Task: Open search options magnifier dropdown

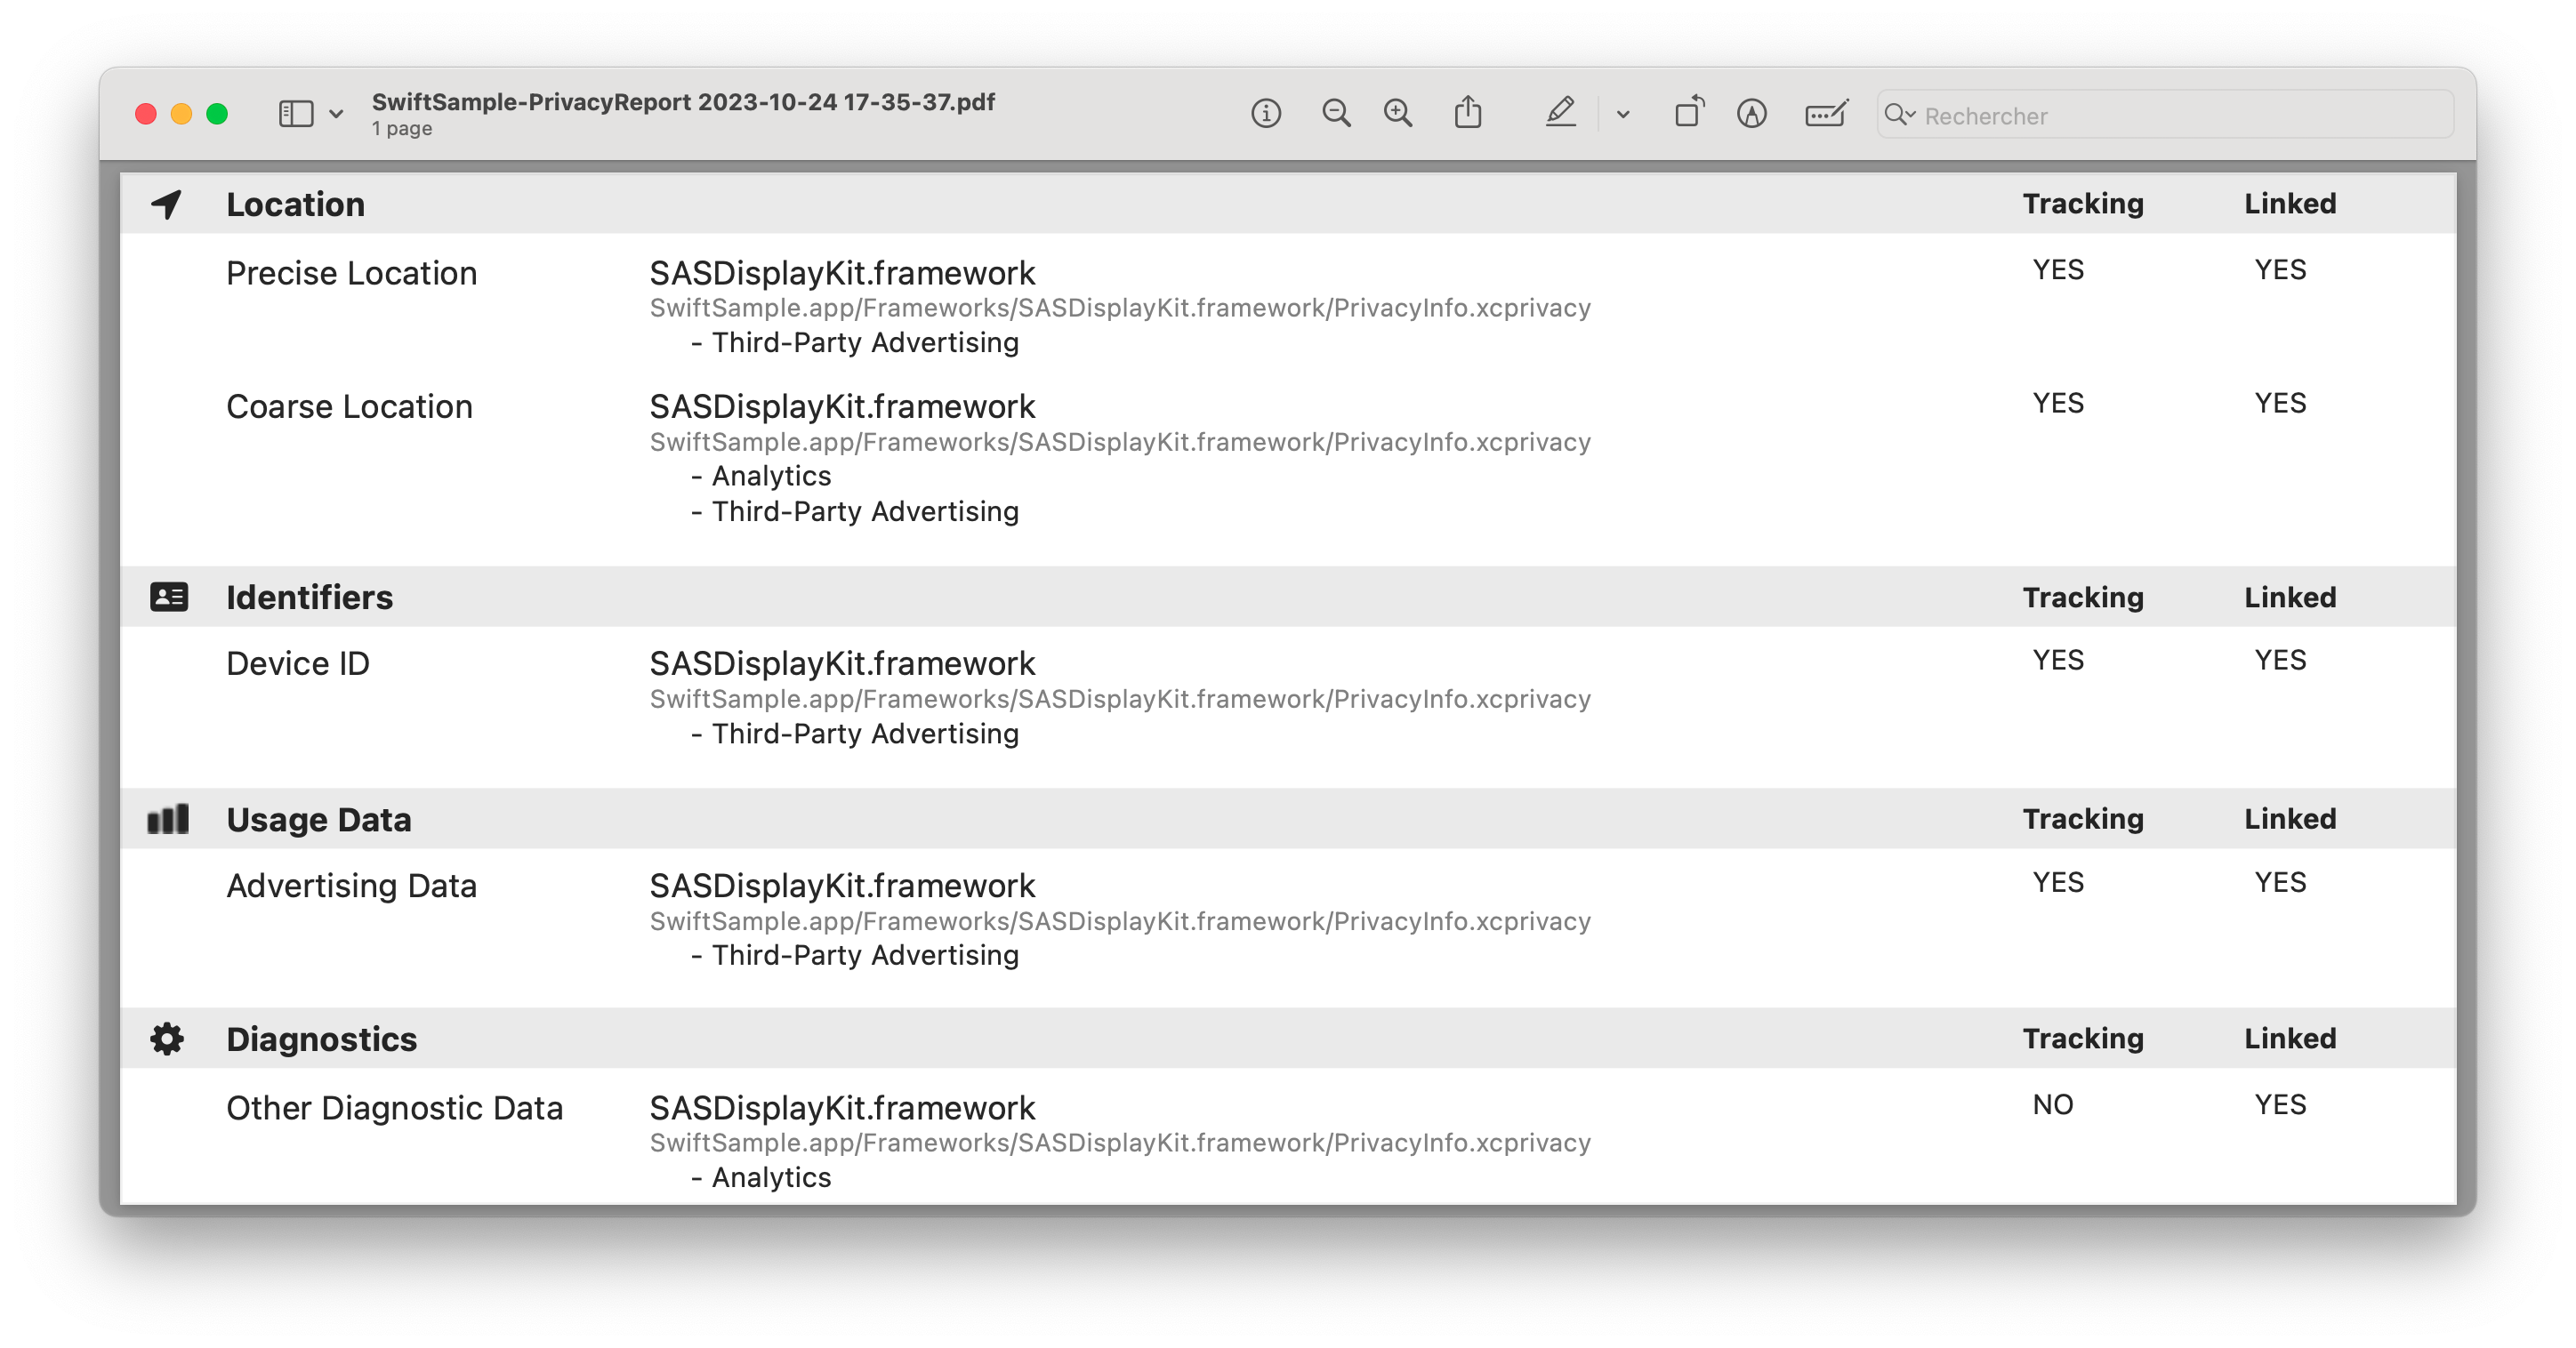Action: coord(1899,115)
